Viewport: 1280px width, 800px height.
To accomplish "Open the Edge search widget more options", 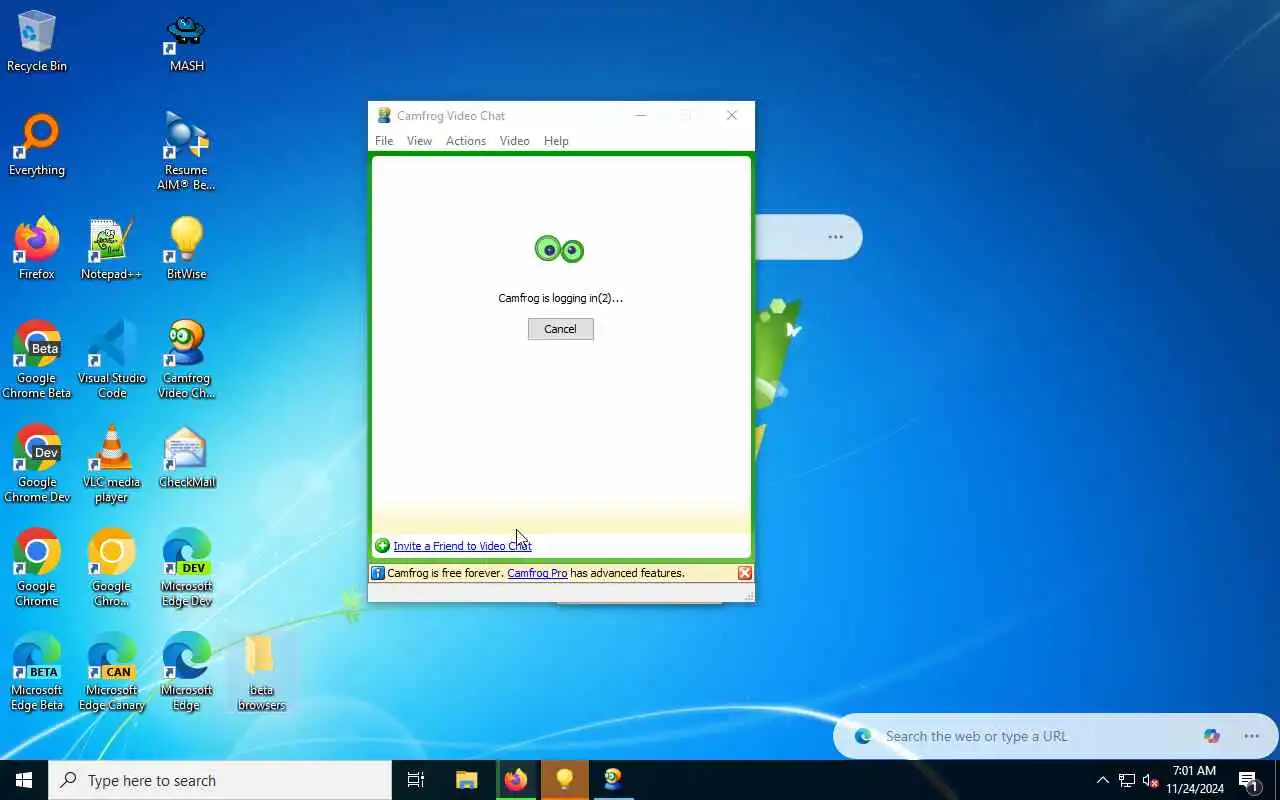I will coord(1251,736).
